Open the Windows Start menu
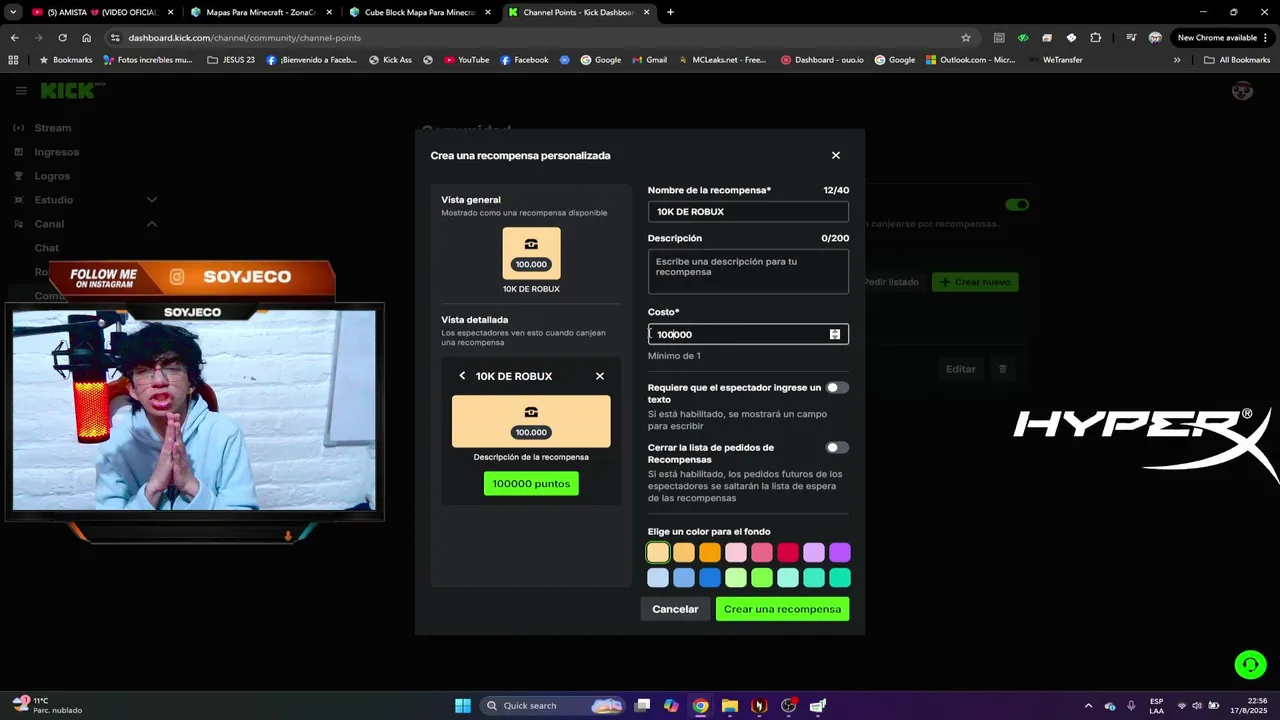The height and width of the screenshot is (720, 1280). pyautogui.click(x=463, y=705)
